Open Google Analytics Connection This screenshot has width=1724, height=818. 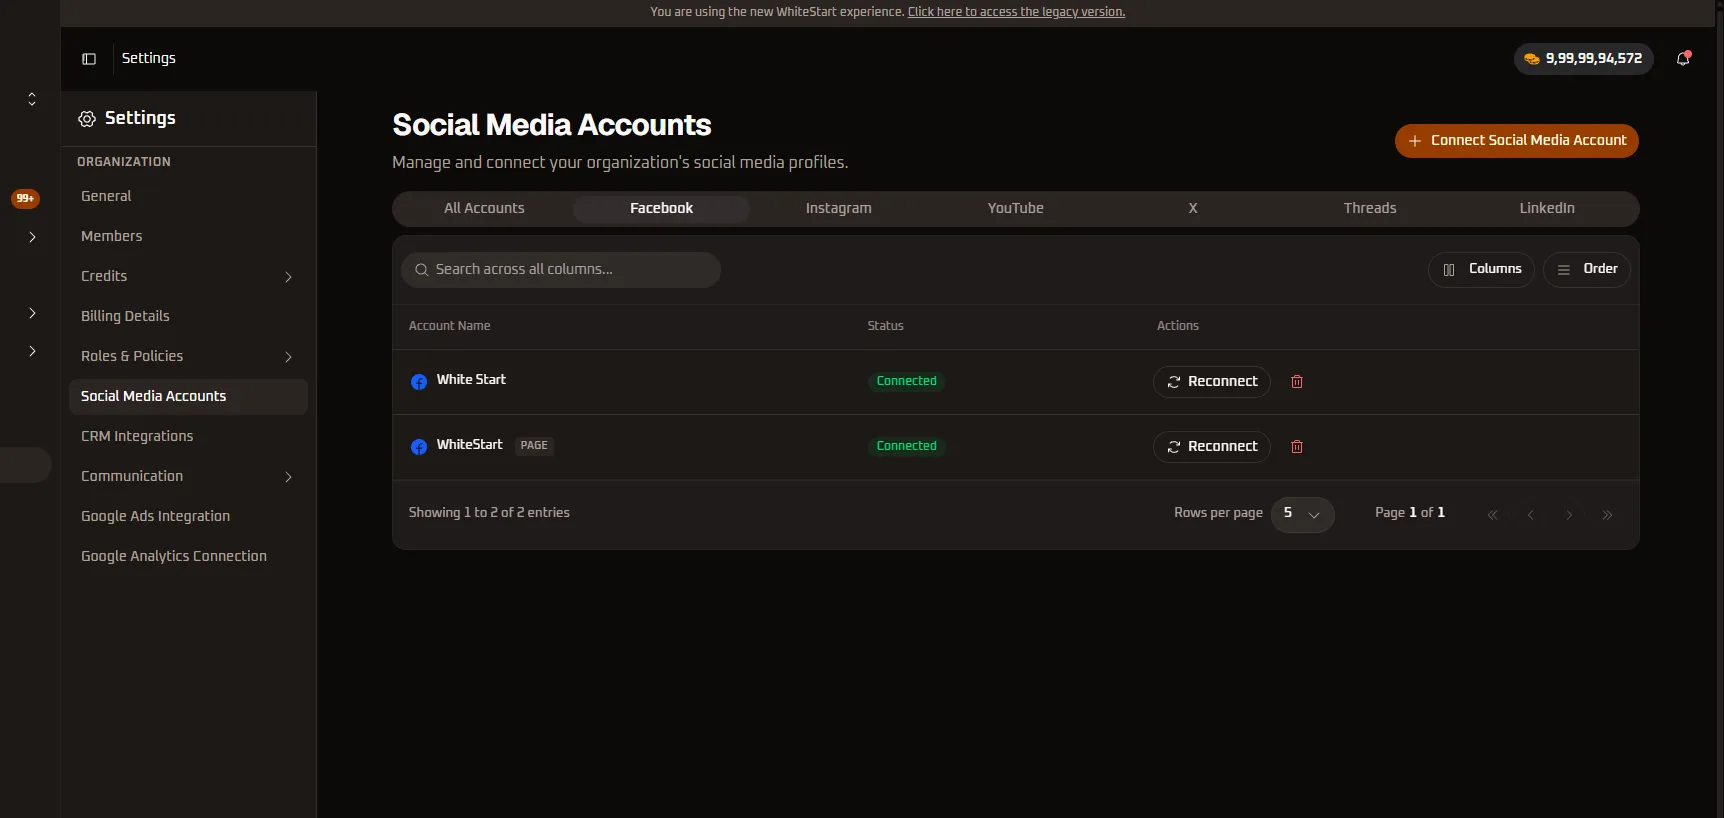pos(188,556)
